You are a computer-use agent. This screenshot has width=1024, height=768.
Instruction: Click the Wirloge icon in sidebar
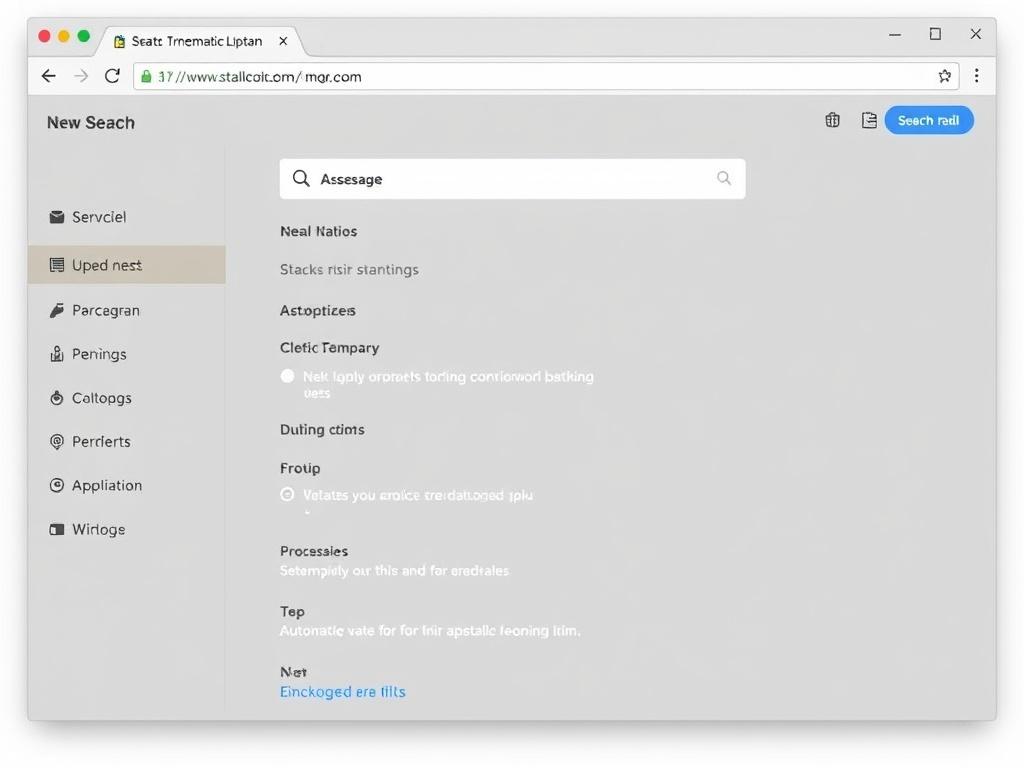[57, 529]
